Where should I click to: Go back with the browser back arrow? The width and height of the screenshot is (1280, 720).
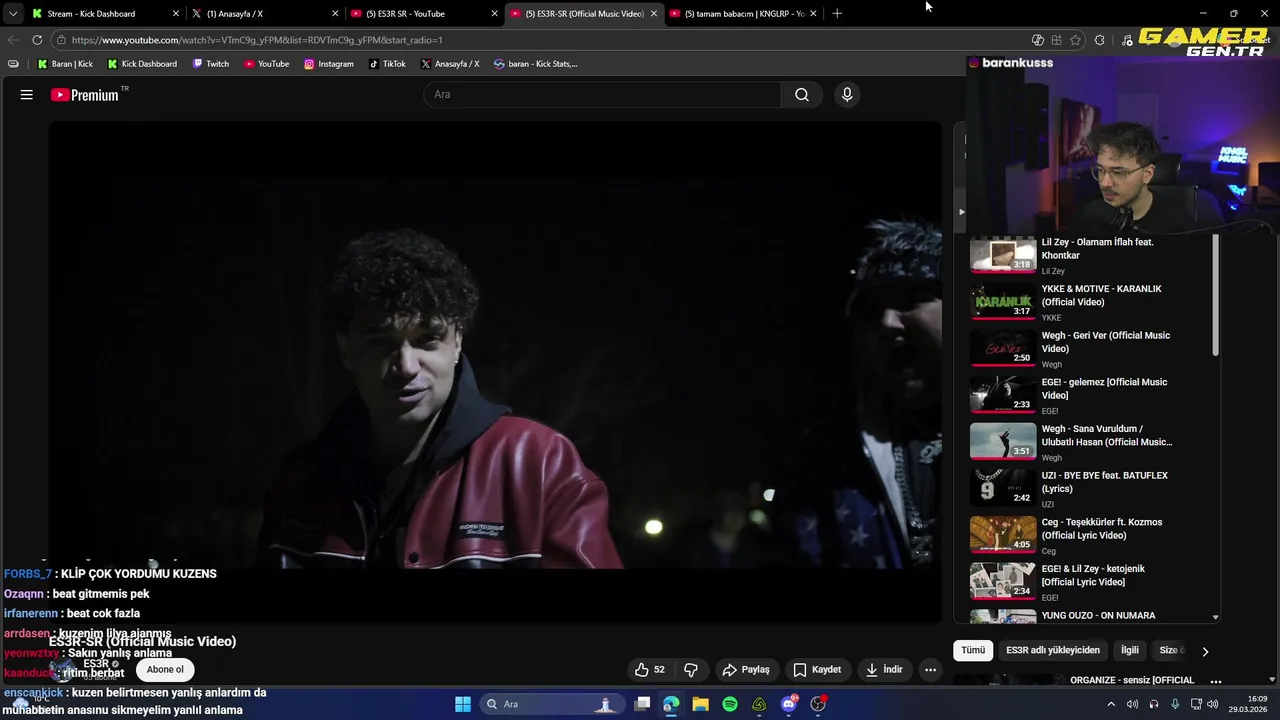[x=13, y=40]
